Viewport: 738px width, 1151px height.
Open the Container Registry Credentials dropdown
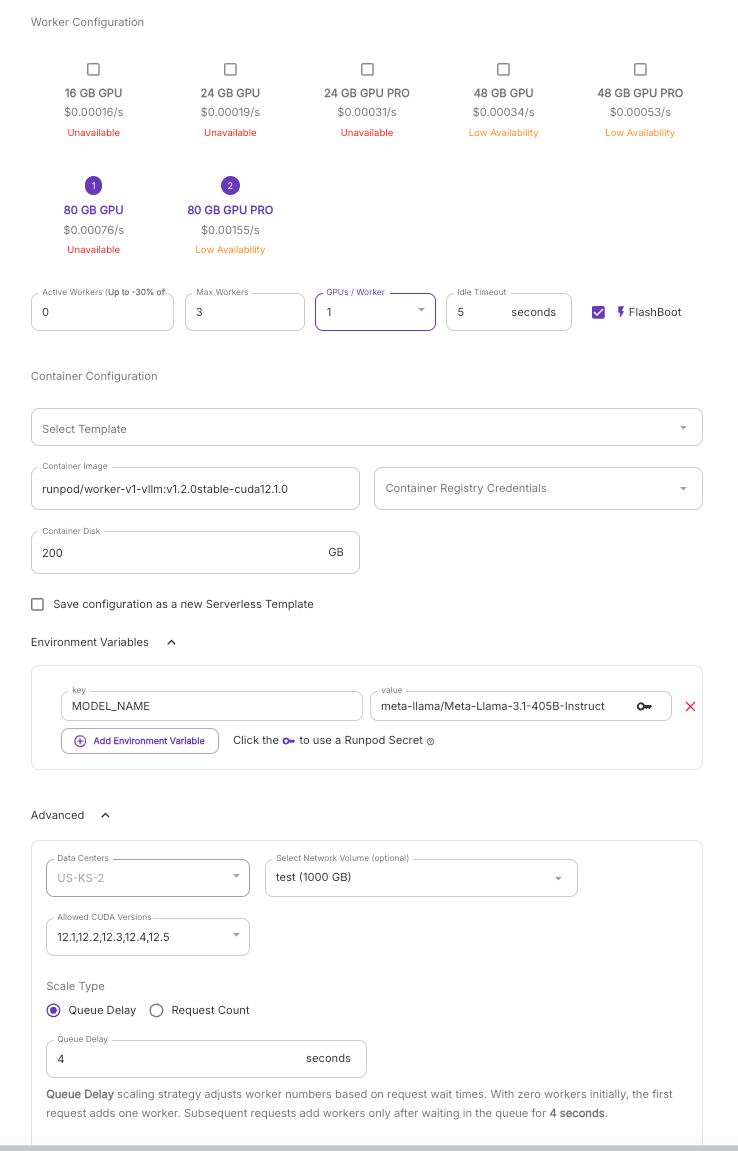click(538, 489)
